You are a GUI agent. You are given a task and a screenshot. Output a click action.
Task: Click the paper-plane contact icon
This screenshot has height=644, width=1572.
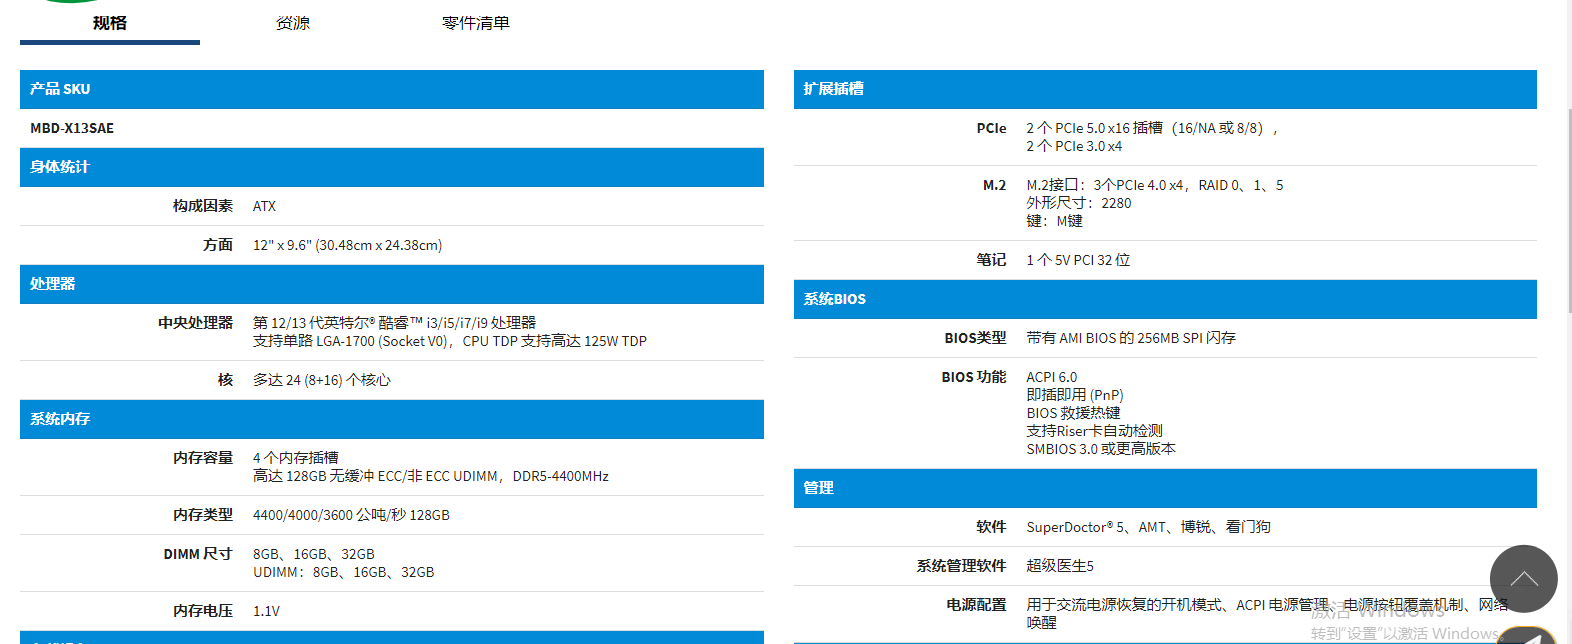(x=1529, y=636)
